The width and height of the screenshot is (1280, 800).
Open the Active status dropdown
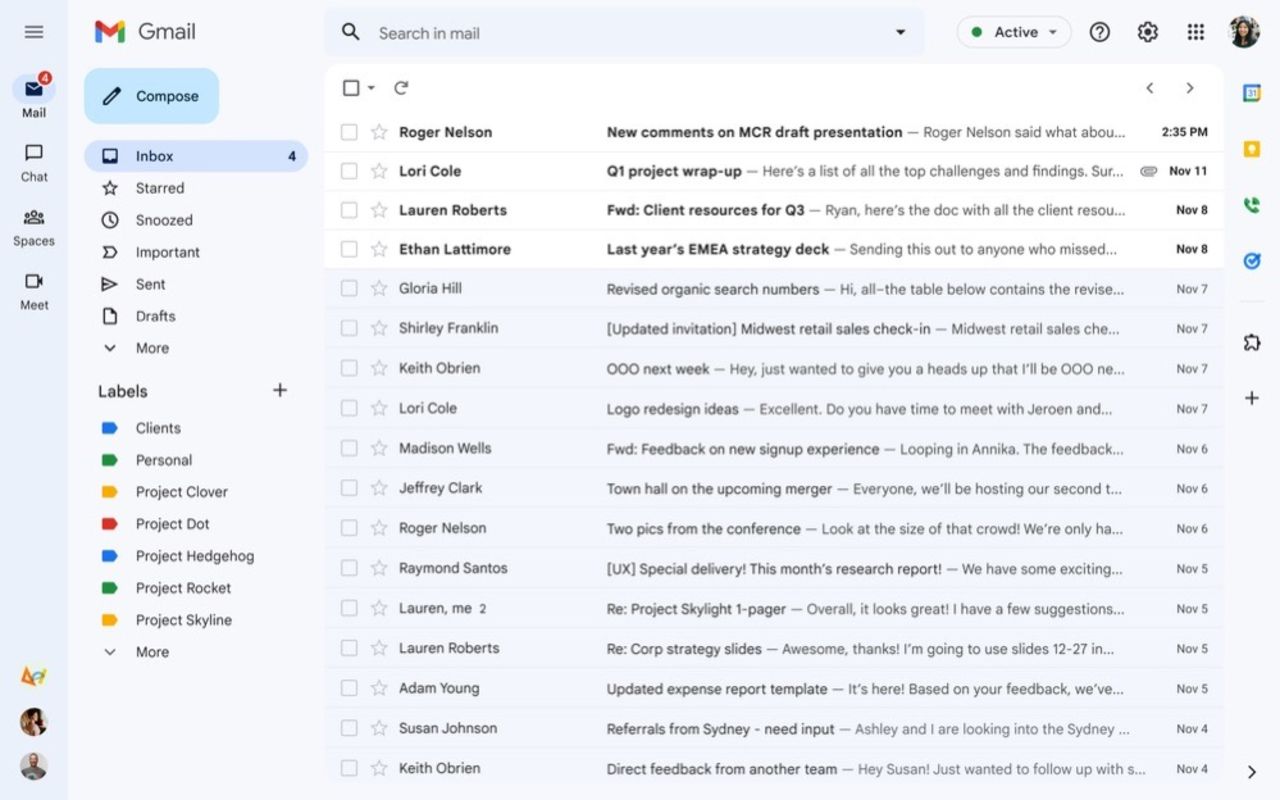[1014, 31]
